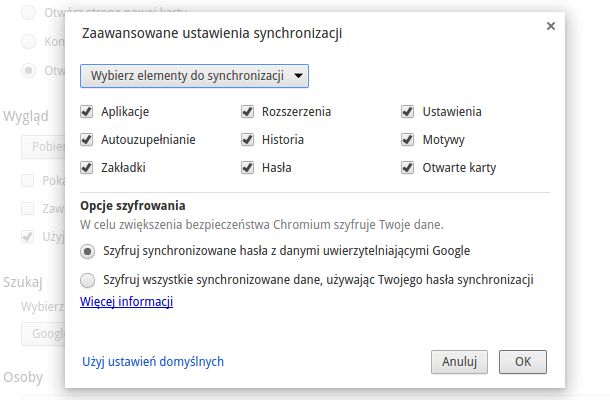The height and width of the screenshot is (400, 610).
Task: Open the 'Wybierz elementy do synchronizacji' dropdown
Action: coord(195,76)
